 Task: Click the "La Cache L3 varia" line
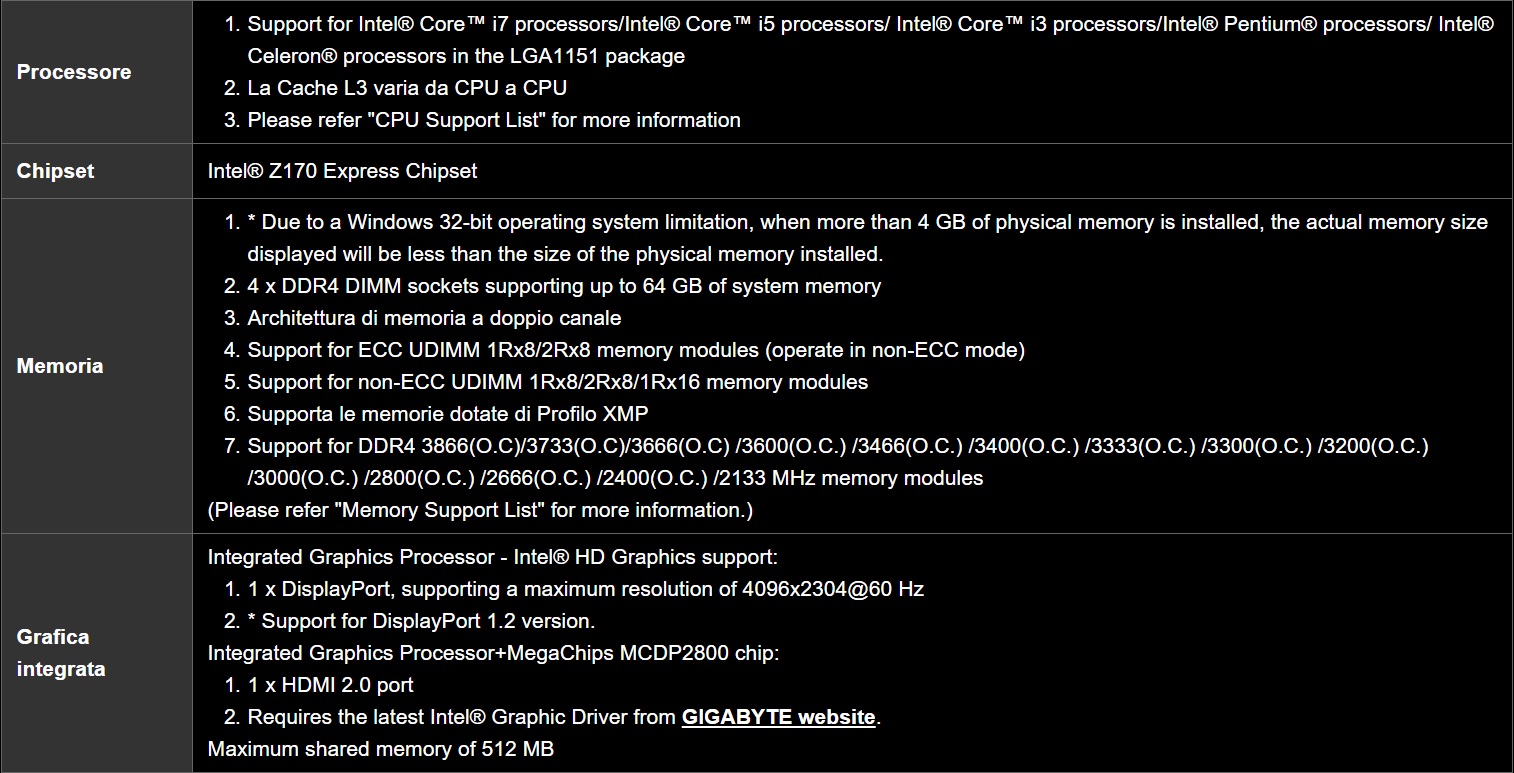(x=407, y=88)
